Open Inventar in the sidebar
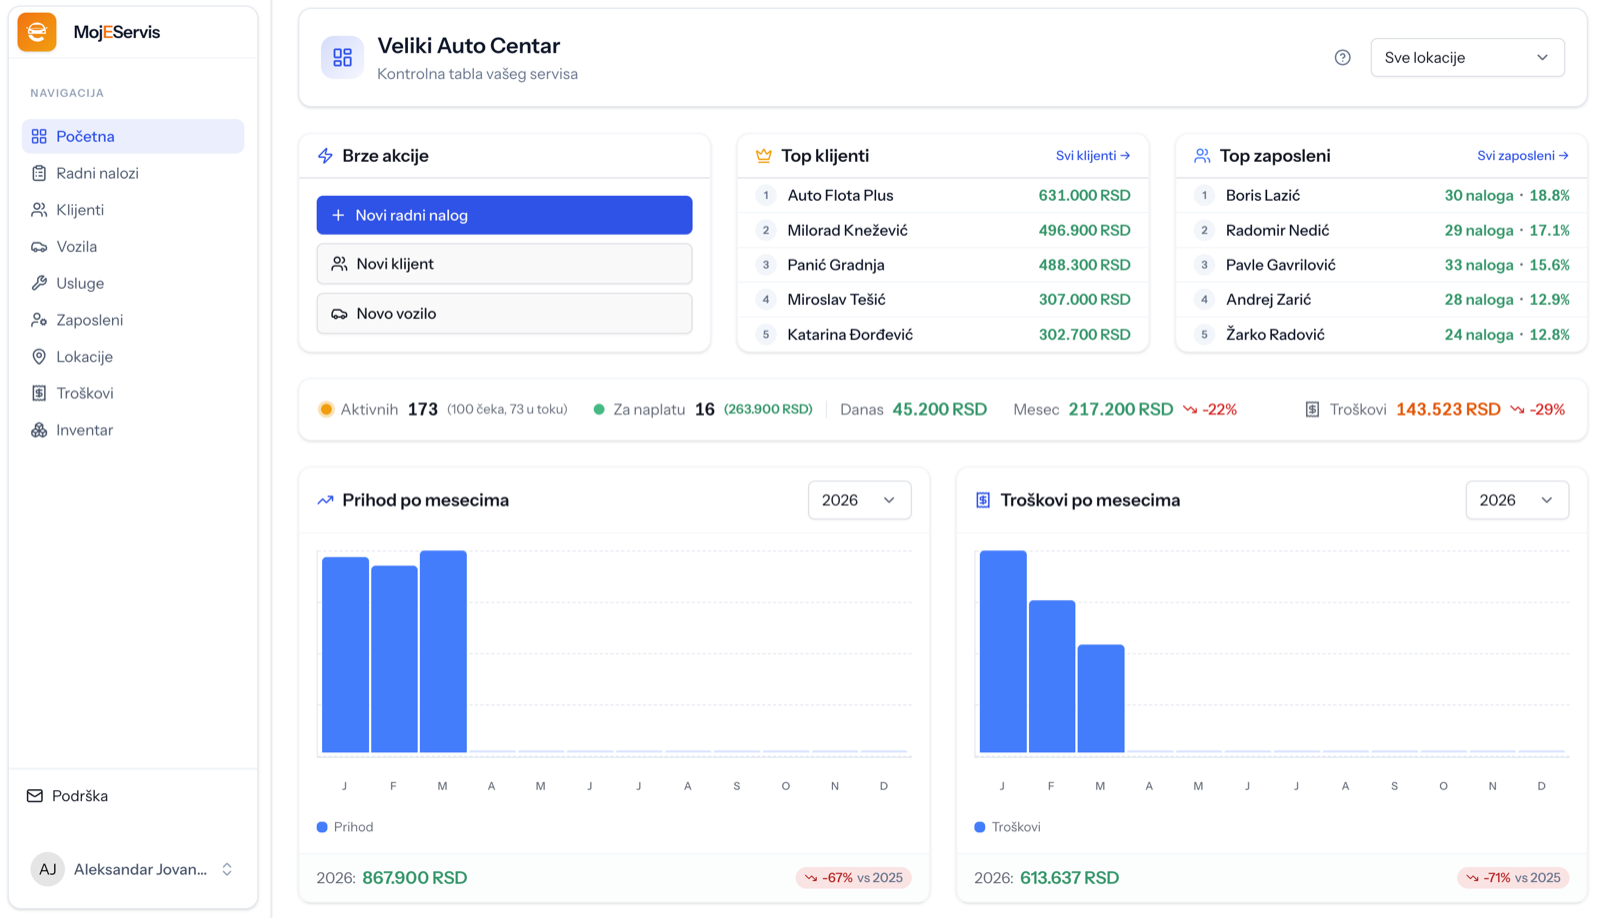The width and height of the screenshot is (1600, 918). [x=133, y=430]
